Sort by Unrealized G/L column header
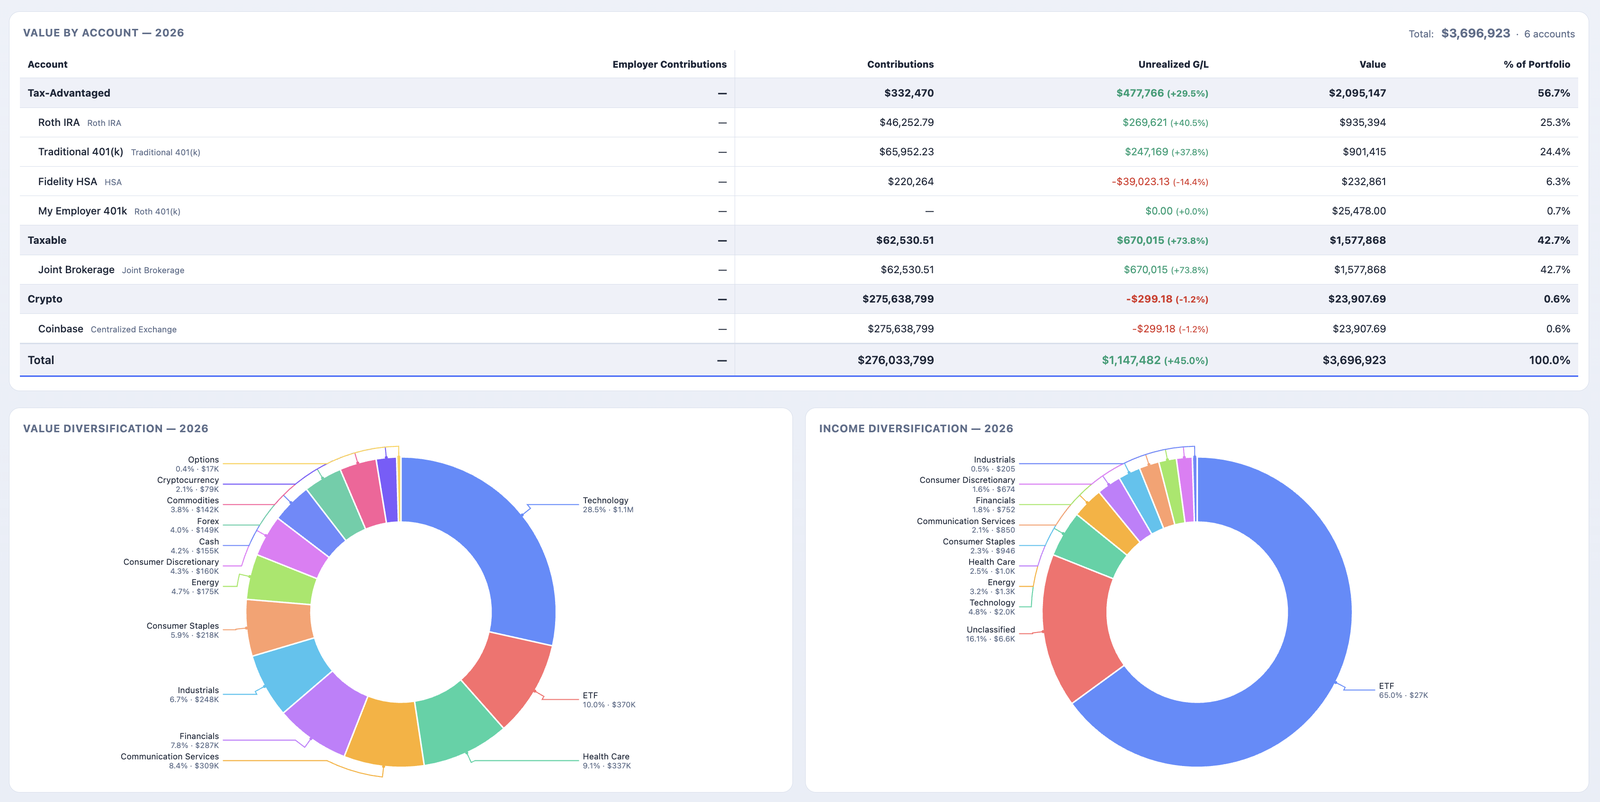Image resolution: width=1600 pixels, height=802 pixels. click(1173, 64)
